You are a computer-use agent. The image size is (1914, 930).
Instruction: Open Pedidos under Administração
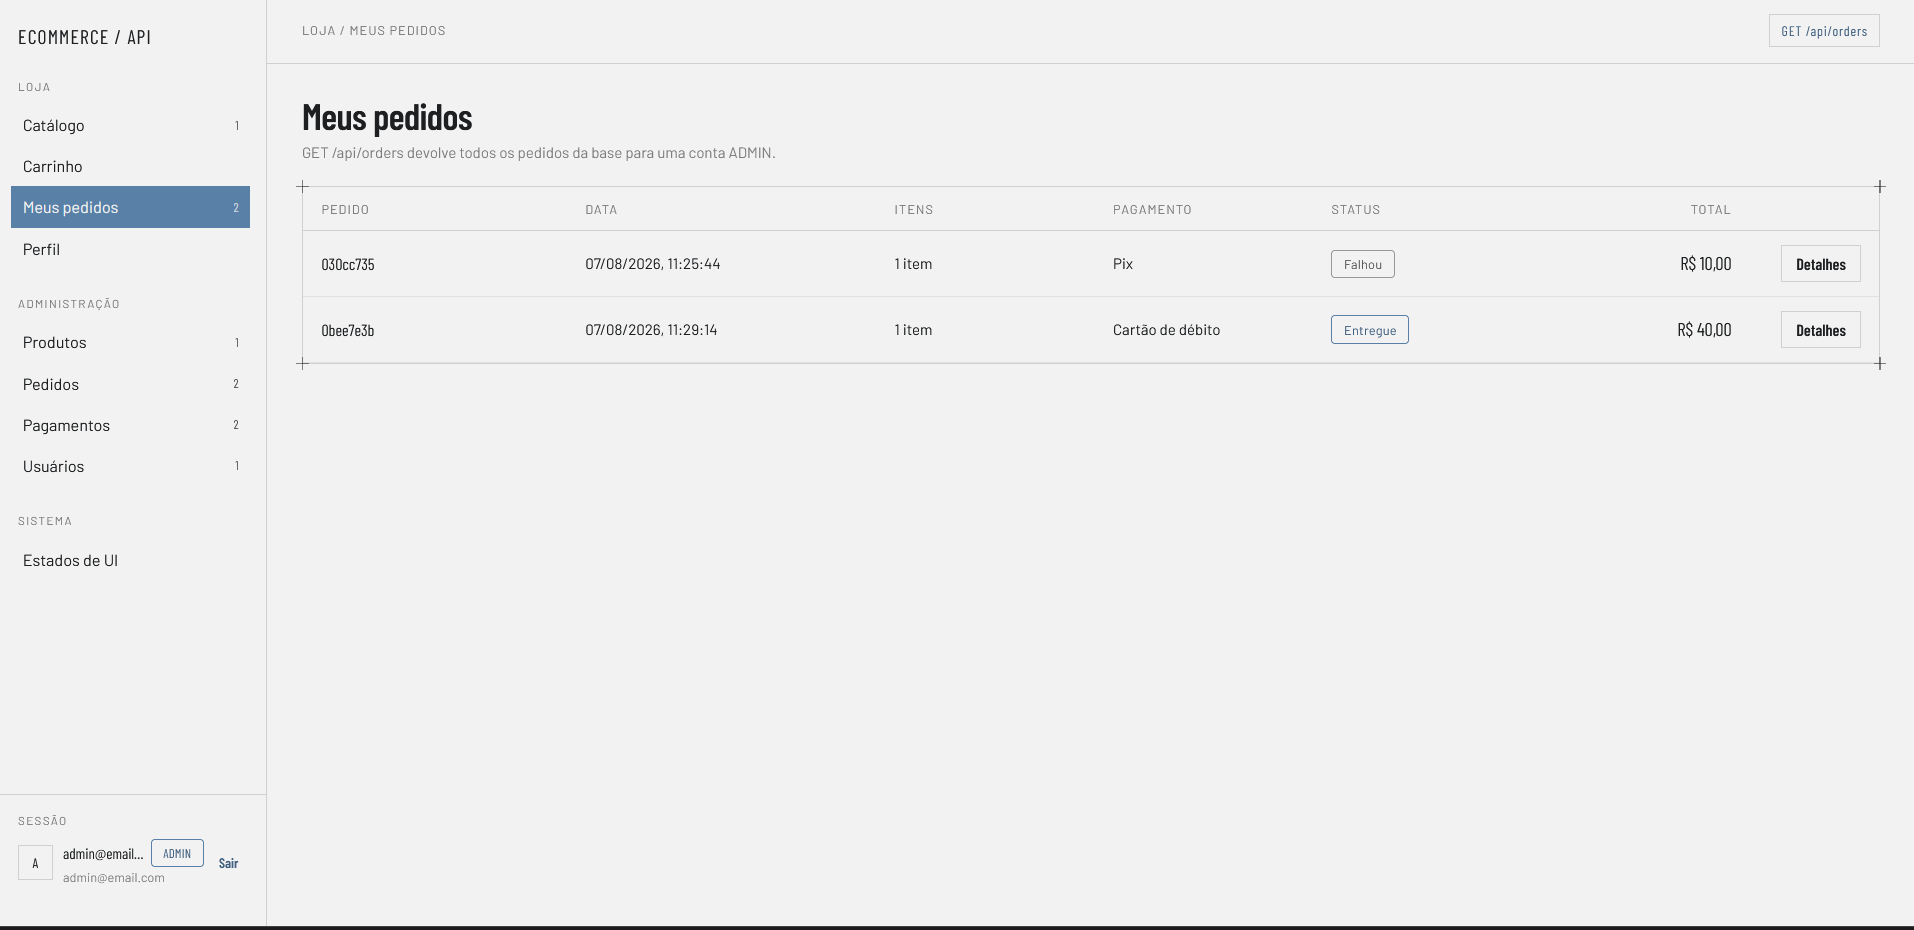tap(130, 384)
